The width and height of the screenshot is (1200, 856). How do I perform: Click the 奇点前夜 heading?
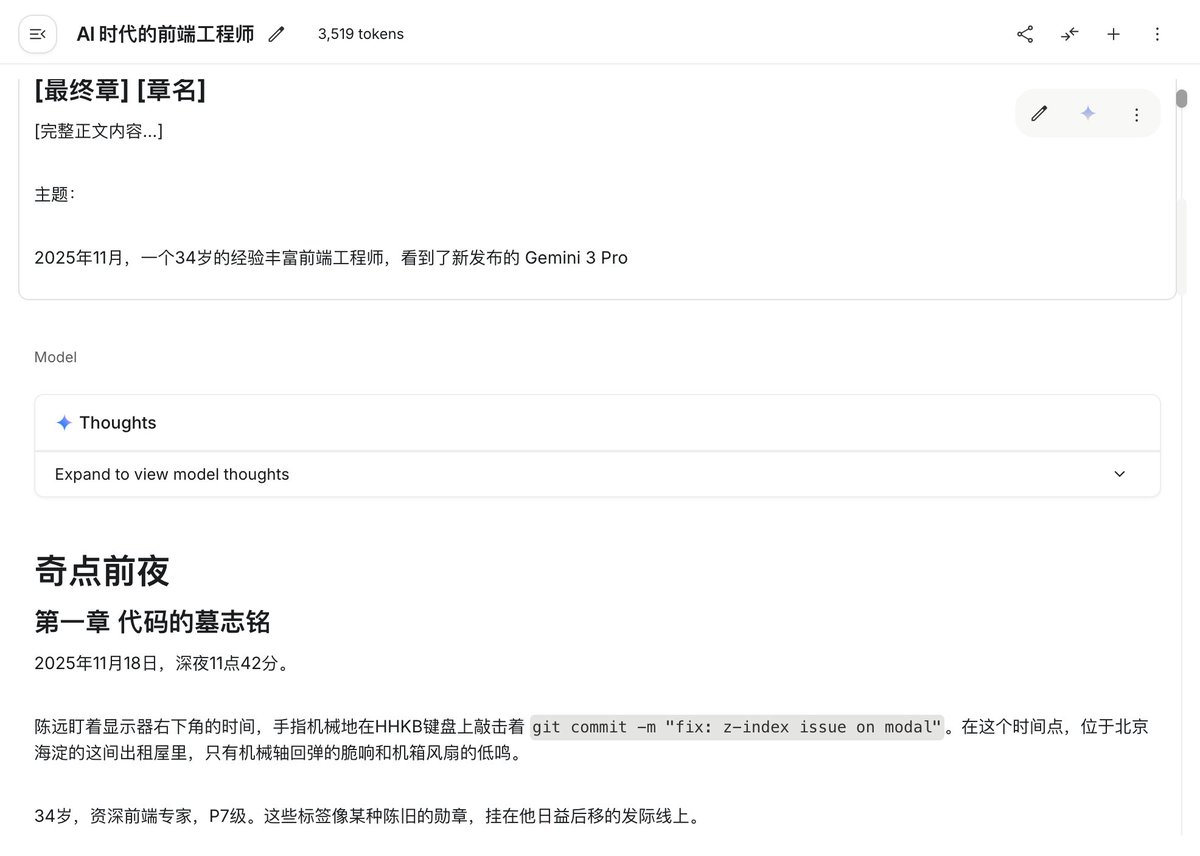[102, 571]
